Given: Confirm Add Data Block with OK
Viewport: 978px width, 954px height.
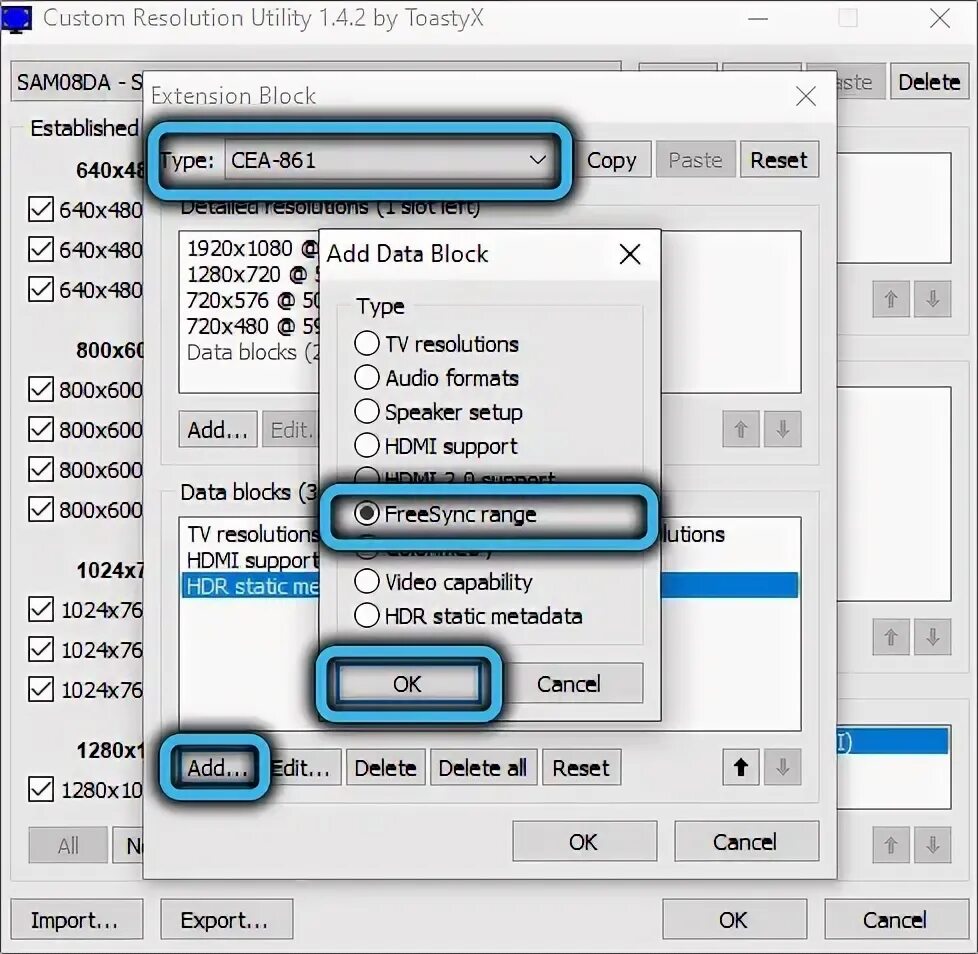Looking at the screenshot, I should 408,684.
